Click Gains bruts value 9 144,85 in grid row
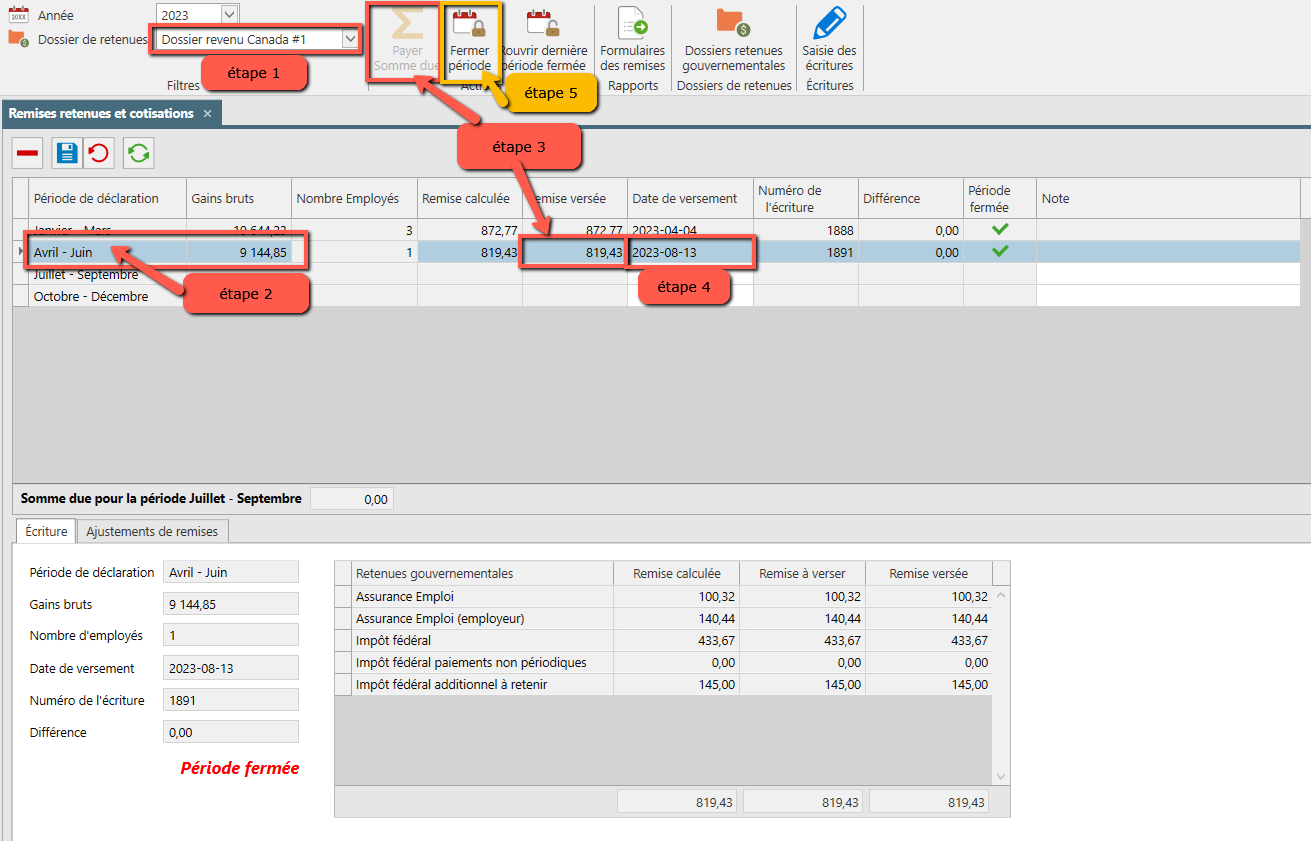The width and height of the screenshot is (1311, 841). [239, 252]
